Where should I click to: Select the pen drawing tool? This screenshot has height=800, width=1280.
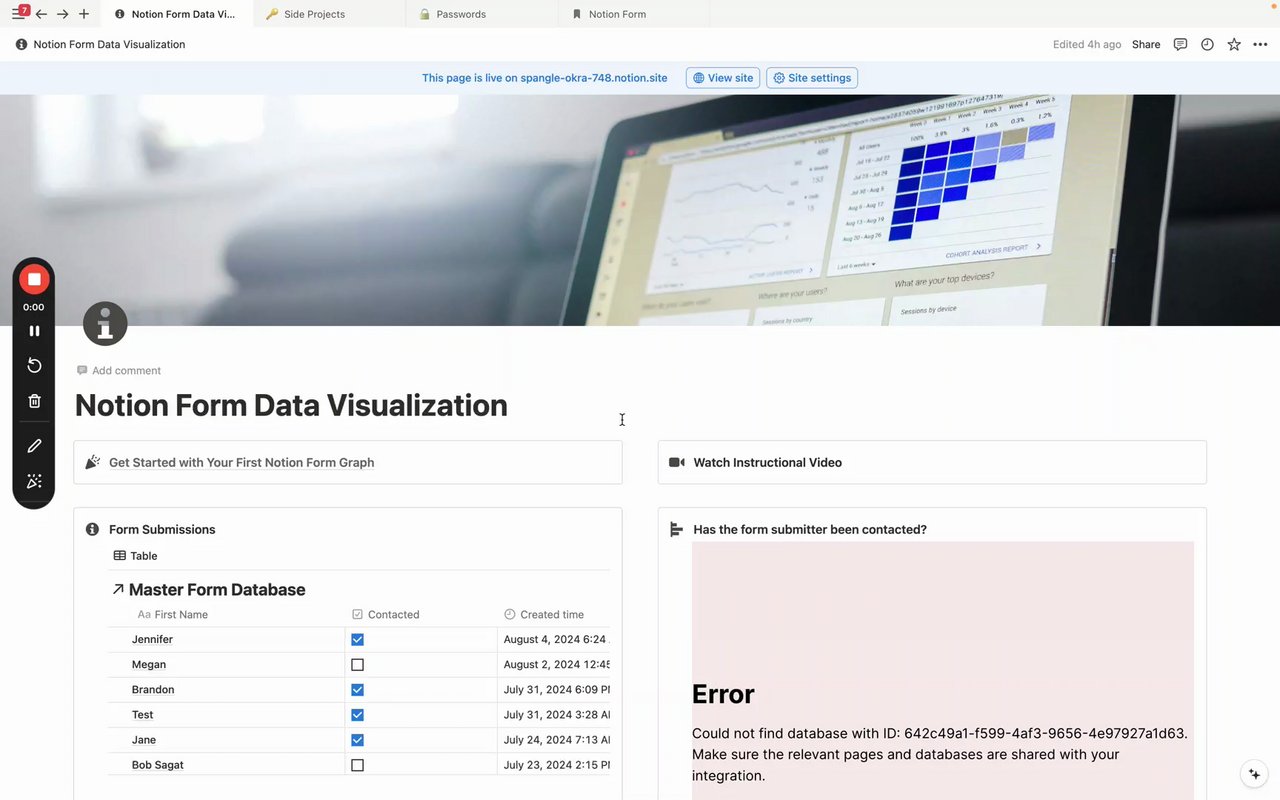point(34,446)
